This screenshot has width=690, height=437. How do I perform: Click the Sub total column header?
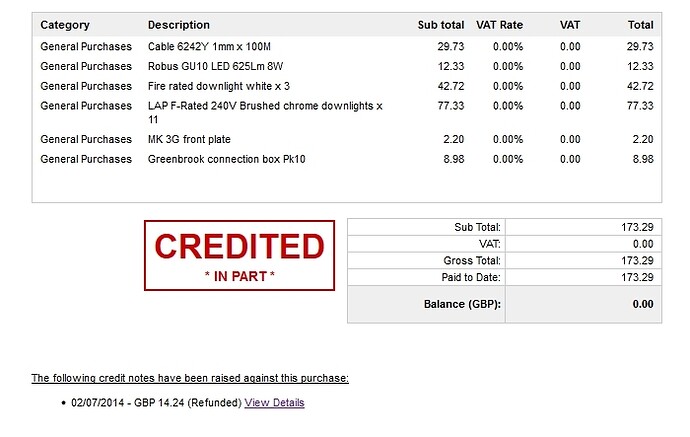pos(441,25)
